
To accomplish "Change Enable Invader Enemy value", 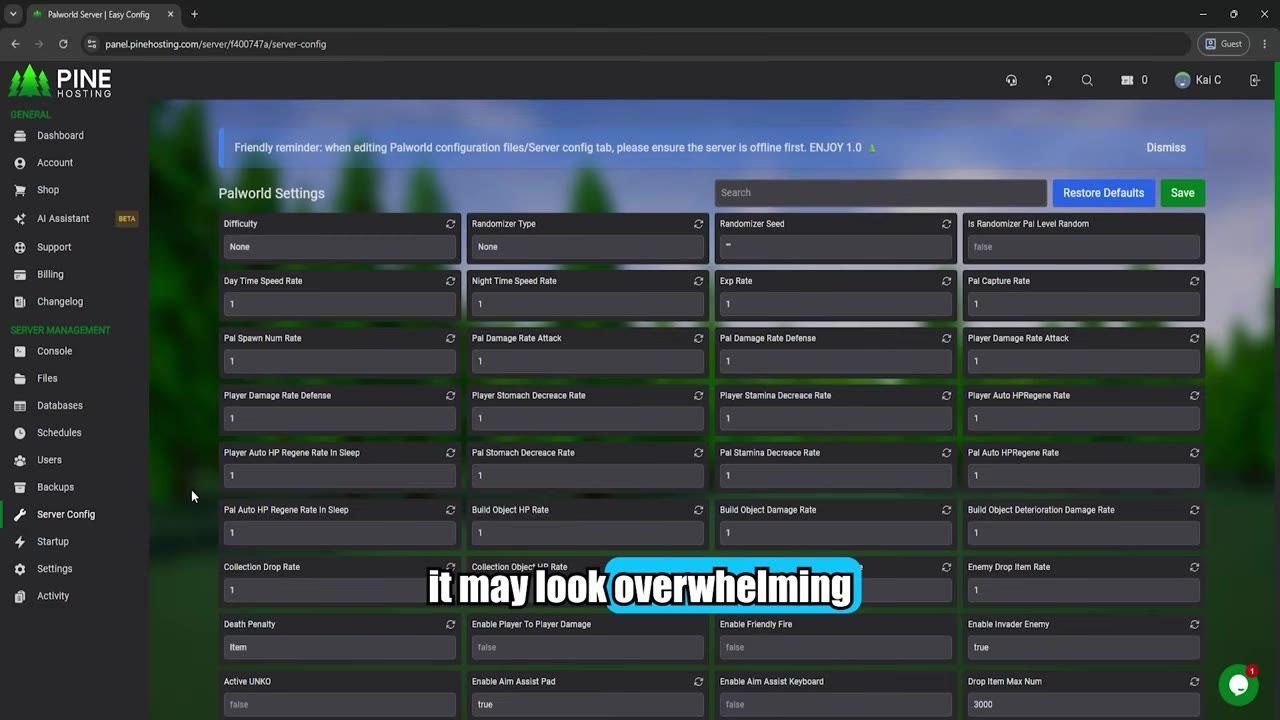I will point(1084,647).
